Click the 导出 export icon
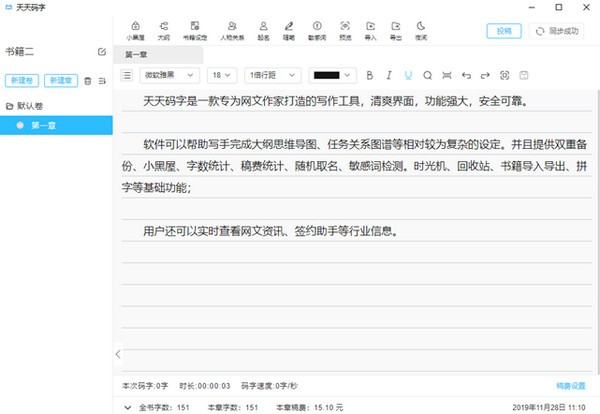 [398, 29]
